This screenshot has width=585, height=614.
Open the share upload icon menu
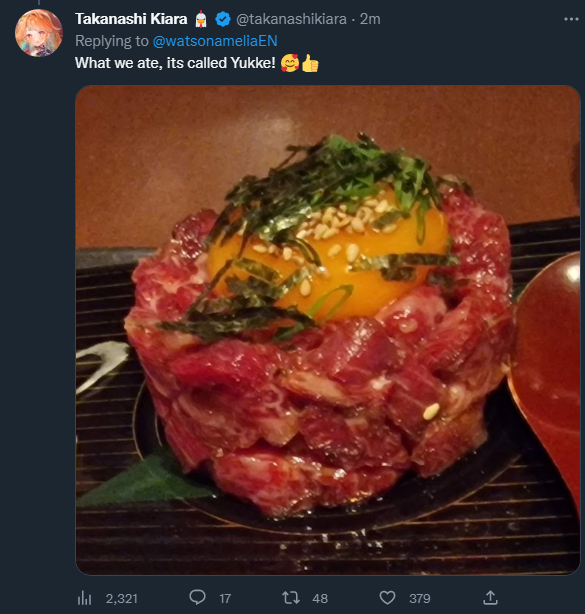(490, 598)
